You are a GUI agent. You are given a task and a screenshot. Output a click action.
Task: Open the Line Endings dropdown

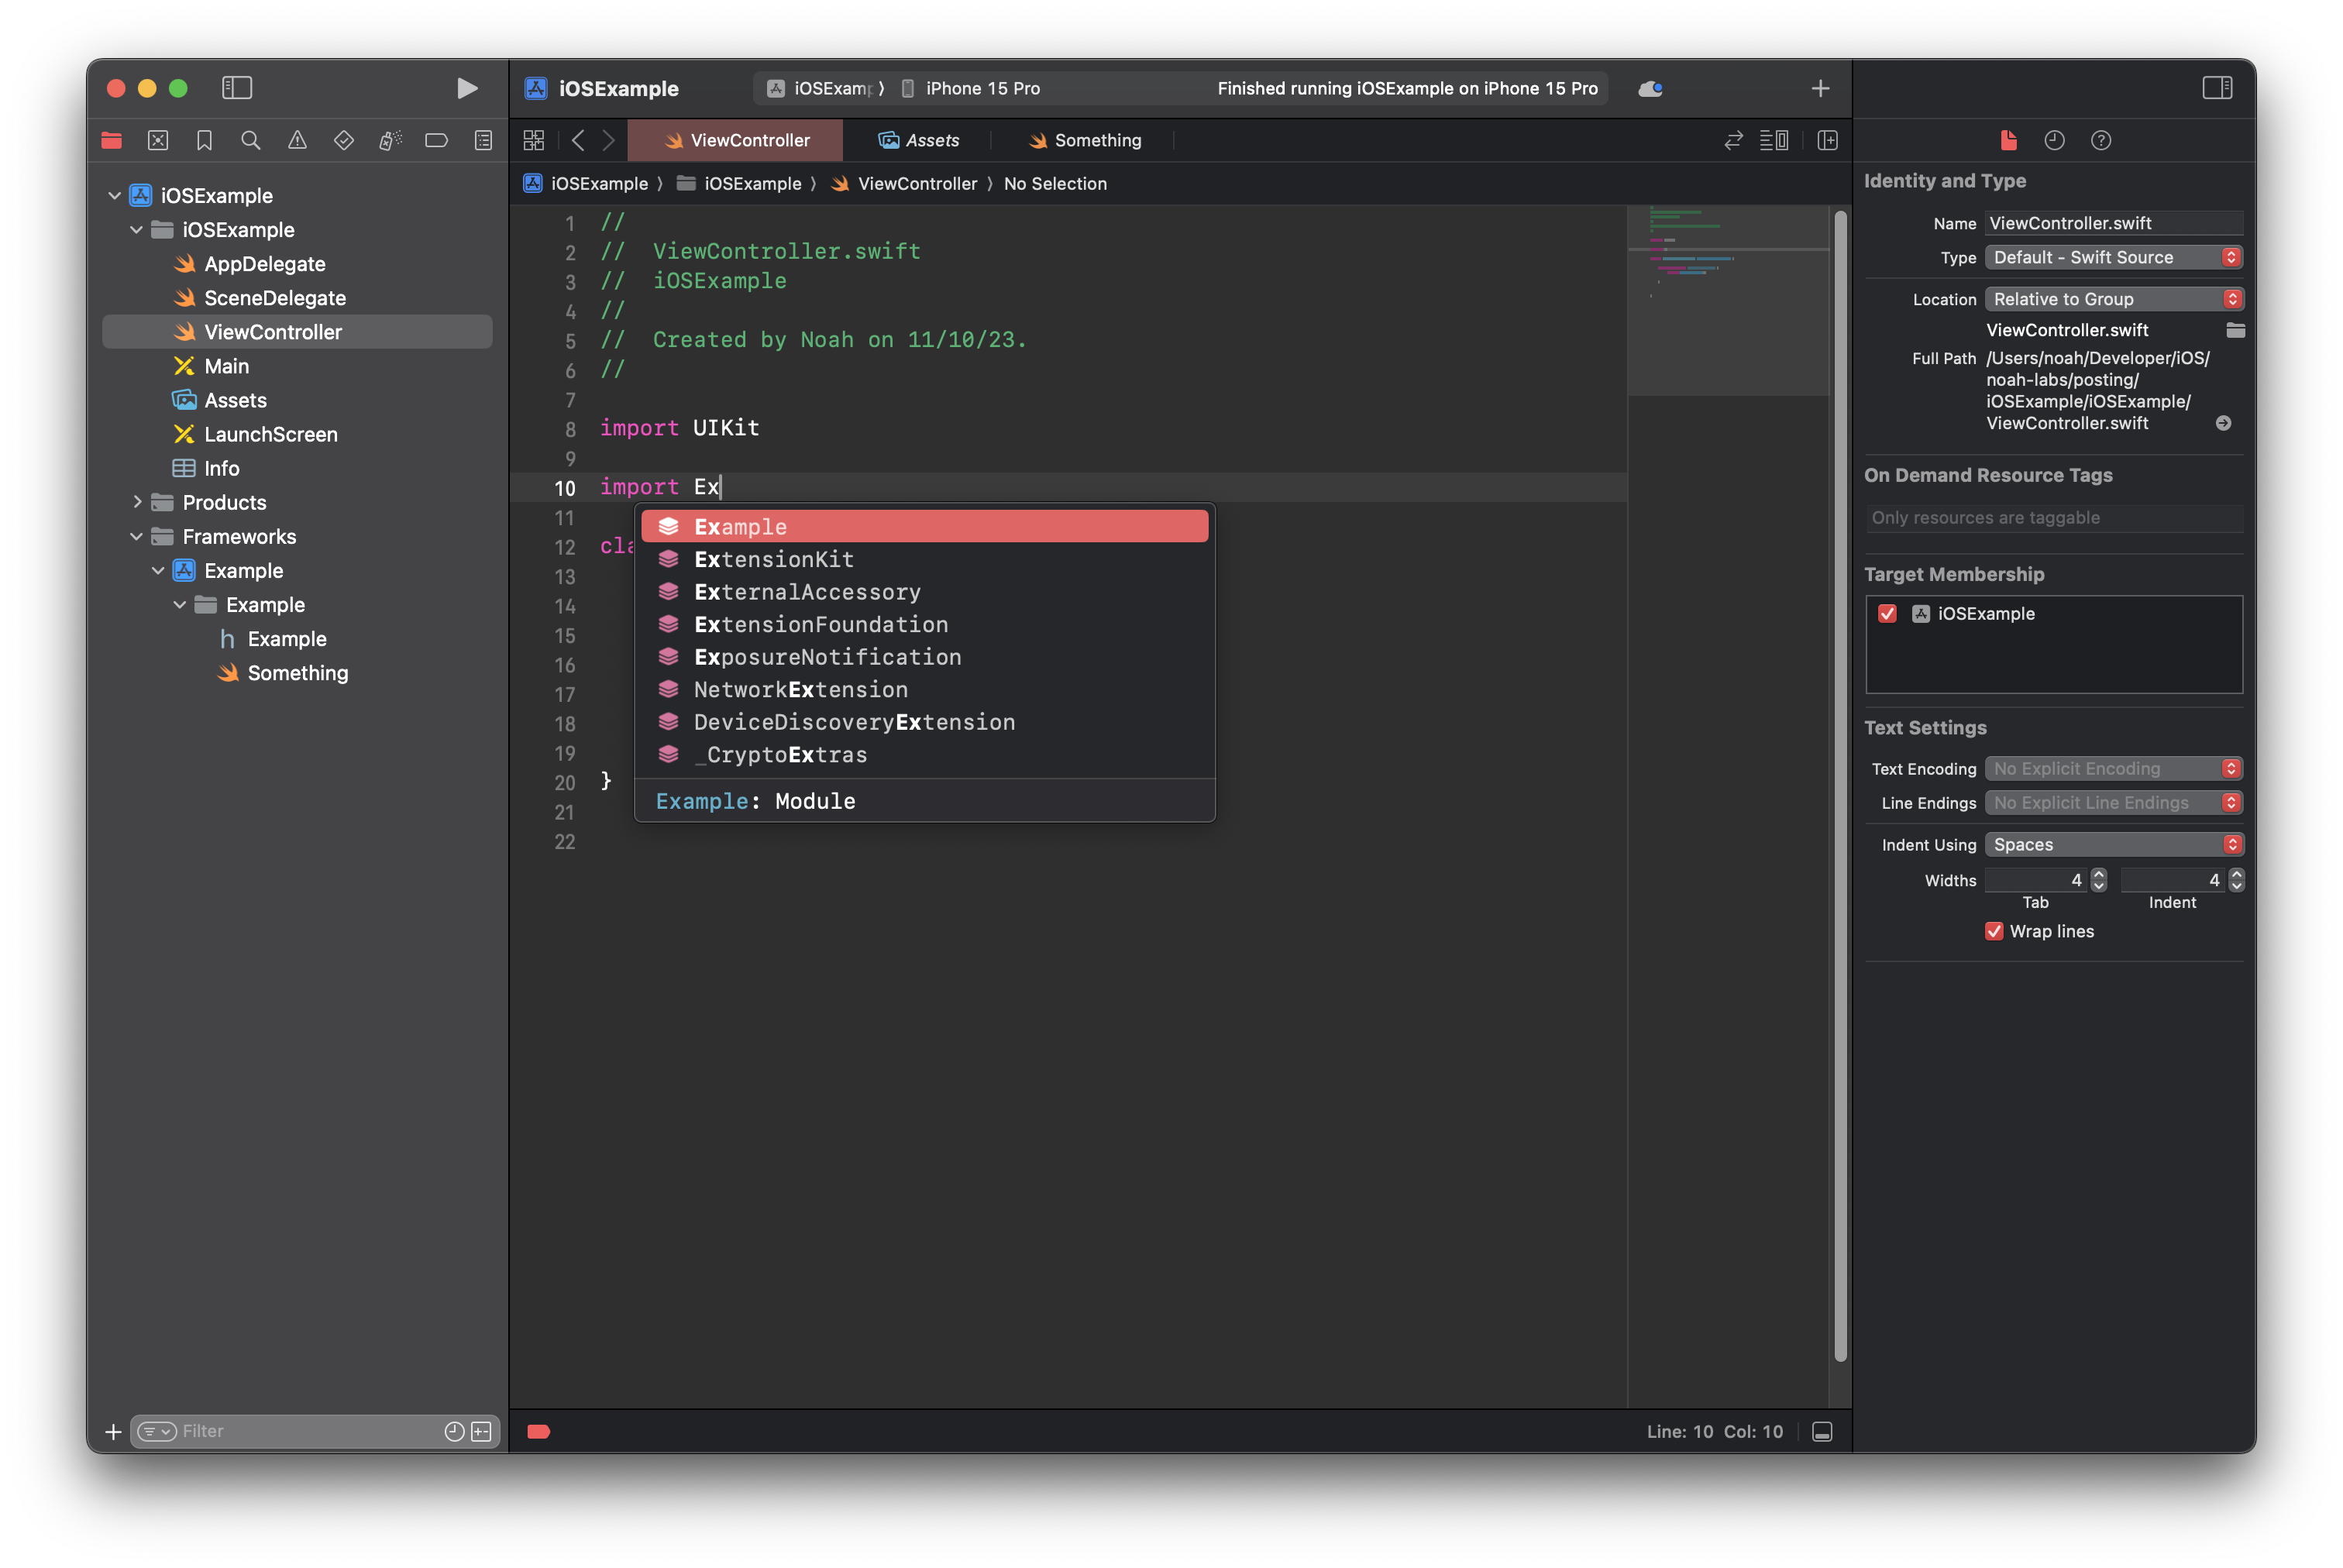pos(2113,803)
